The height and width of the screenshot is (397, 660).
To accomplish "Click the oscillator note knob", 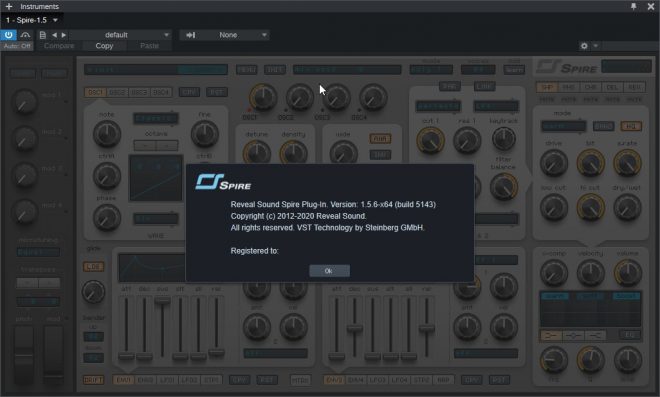I will click(x=107, y=134).
